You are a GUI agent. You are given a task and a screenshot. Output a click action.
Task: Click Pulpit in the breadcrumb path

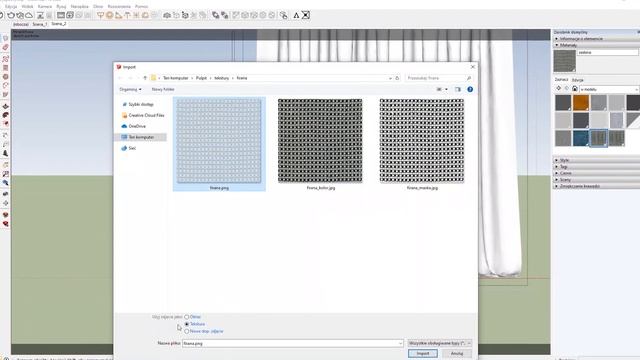[x=201, y=78]
